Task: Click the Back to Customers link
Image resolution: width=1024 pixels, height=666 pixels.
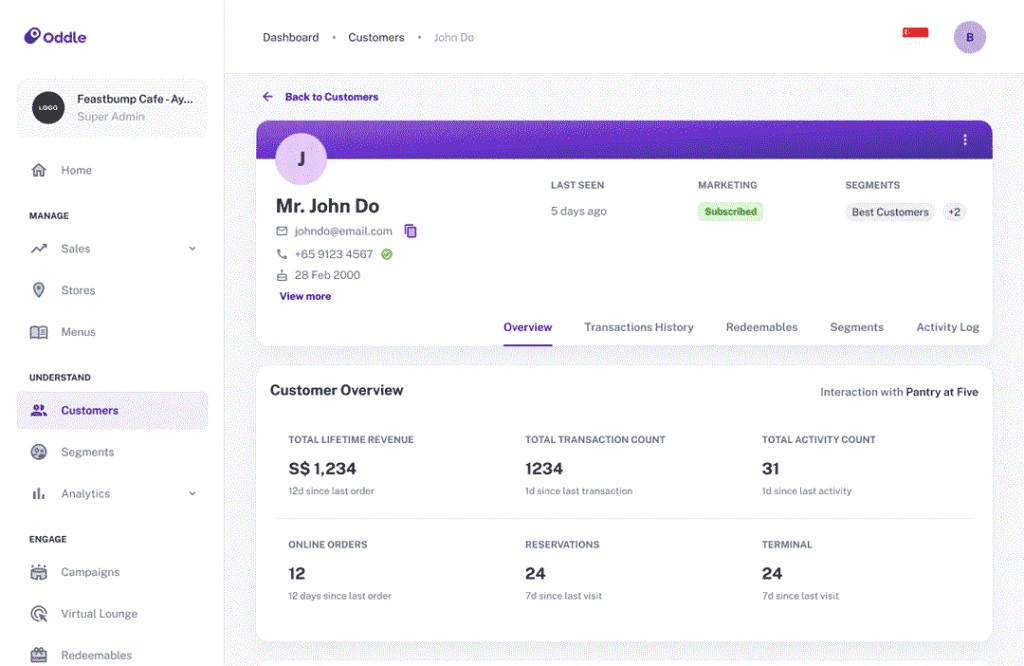Action: (x=330, y=97)
